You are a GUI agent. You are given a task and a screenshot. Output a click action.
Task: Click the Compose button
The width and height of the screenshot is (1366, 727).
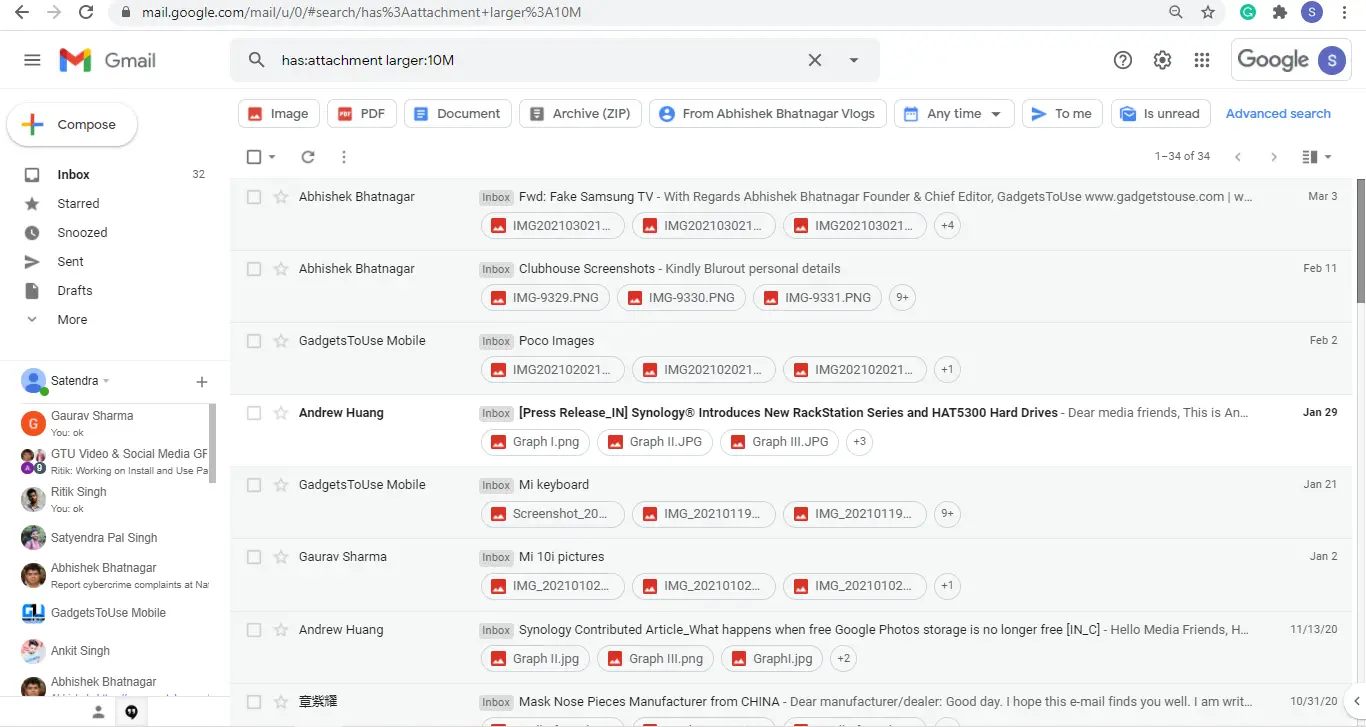tap(72, 125)
